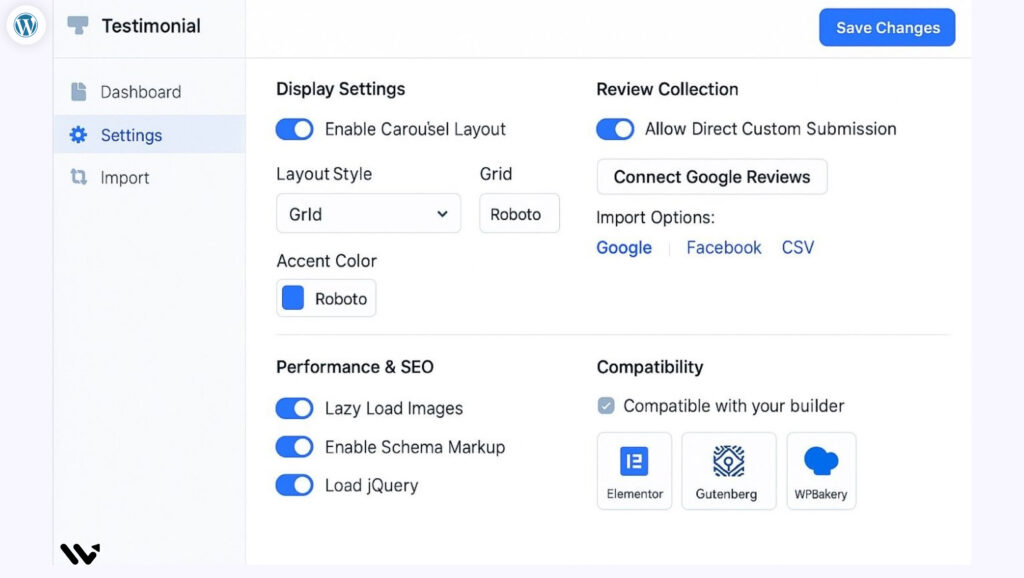
Task: Uncheck Compatible with your builder checkbox
Action: [606, 406]
